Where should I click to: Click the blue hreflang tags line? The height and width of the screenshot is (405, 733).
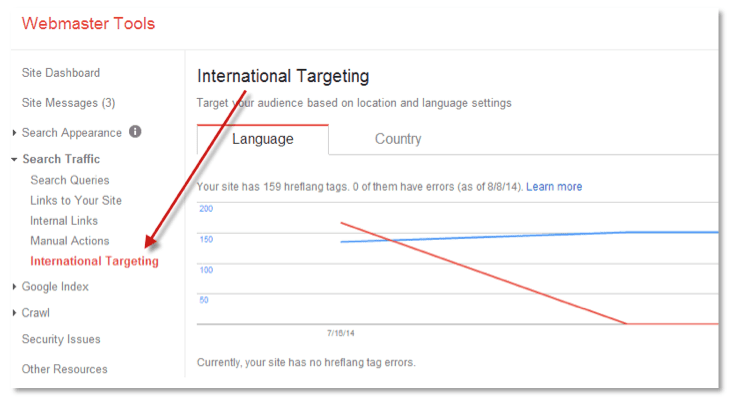click(500, 235)
